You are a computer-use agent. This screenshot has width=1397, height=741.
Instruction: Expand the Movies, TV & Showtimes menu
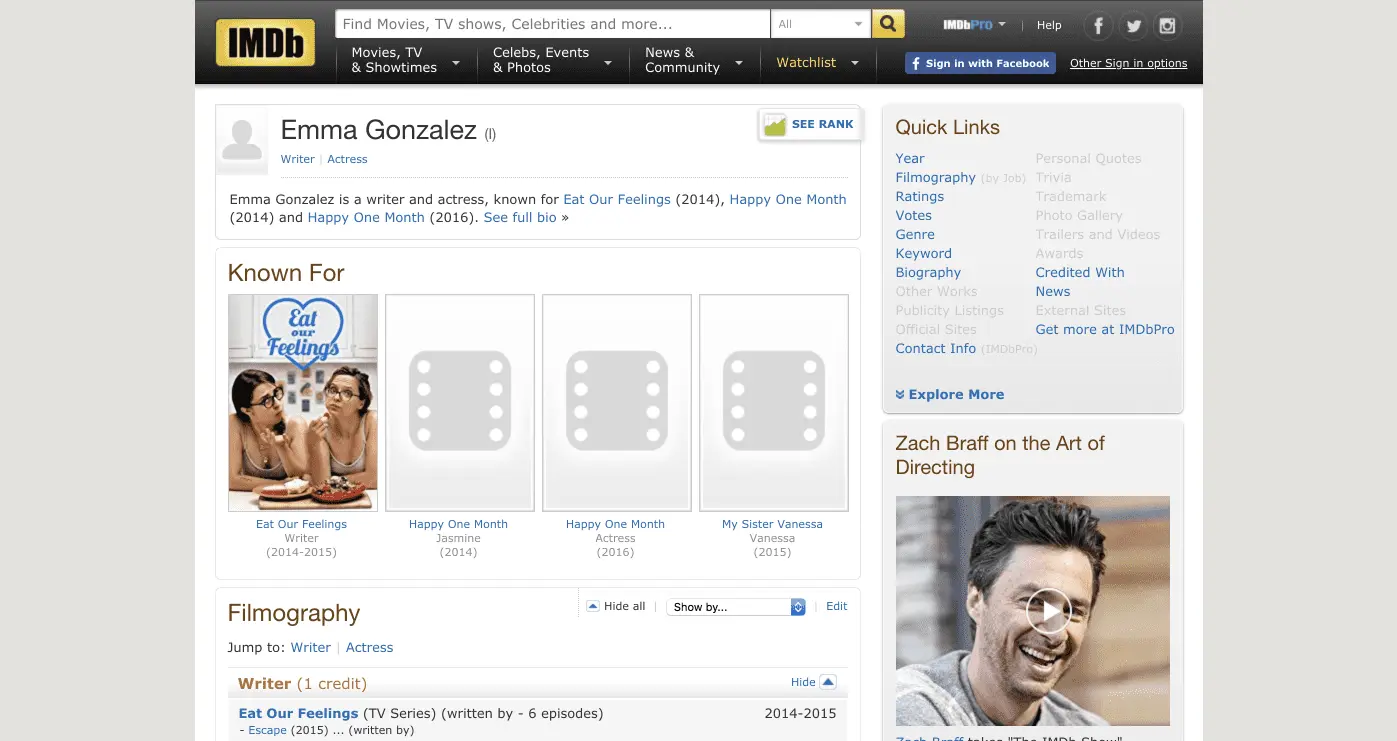(405, 60)
